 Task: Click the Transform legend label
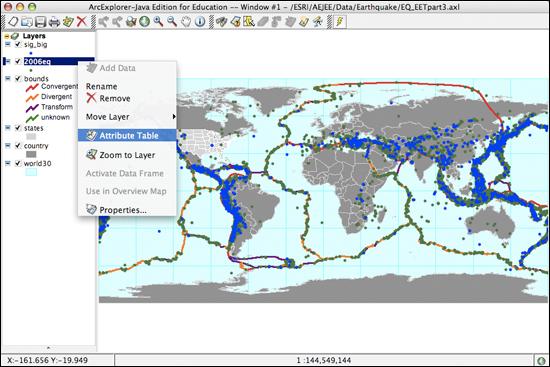[57, 107]
